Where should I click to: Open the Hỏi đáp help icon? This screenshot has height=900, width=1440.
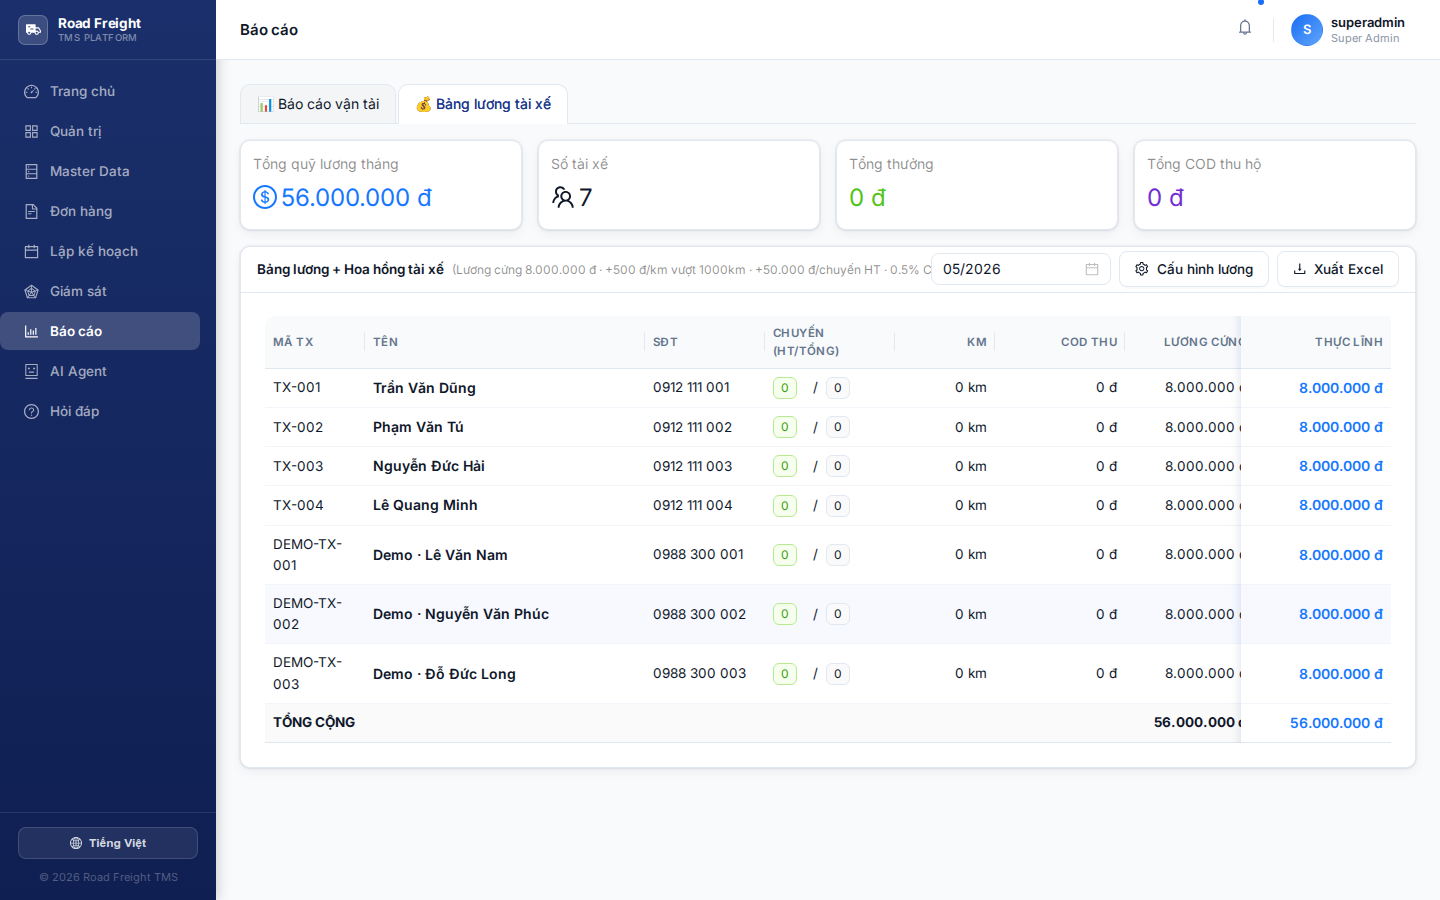[32, 411]
